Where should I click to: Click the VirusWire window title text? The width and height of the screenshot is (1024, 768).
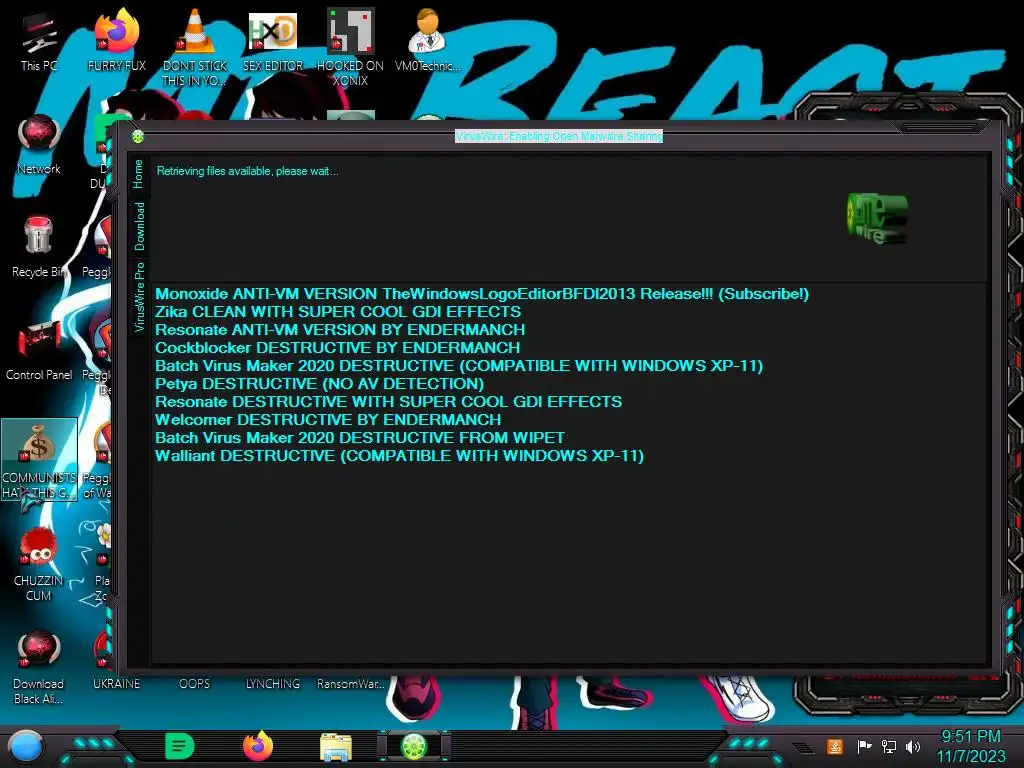pyautogui.click(x=559, y=136)
